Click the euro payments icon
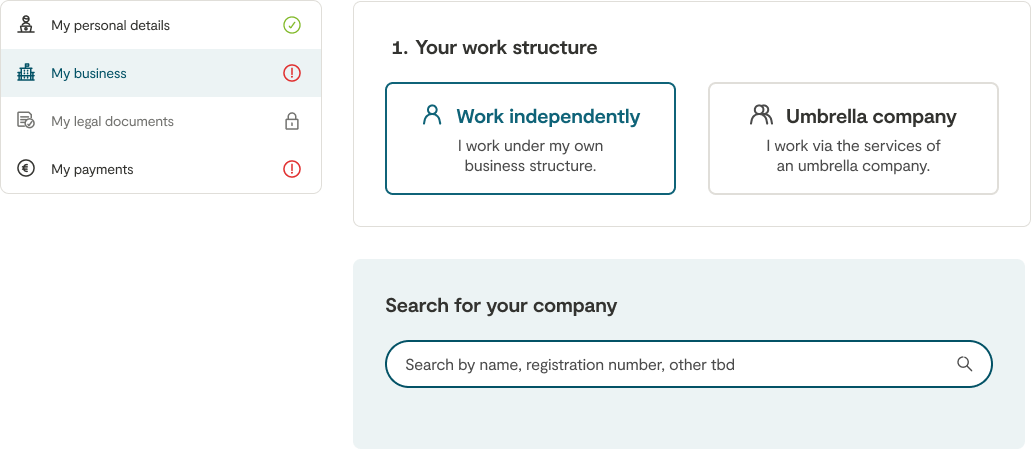 coord(26,169)
